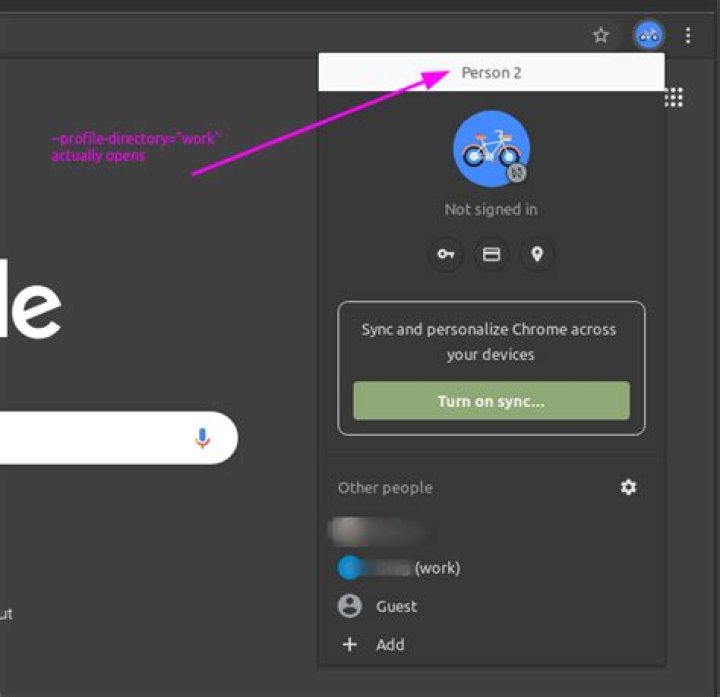Image resolution: width=720 pixels, height=697 pixels.
Task: Bookmark this page with the star icon
Action: 601,35
